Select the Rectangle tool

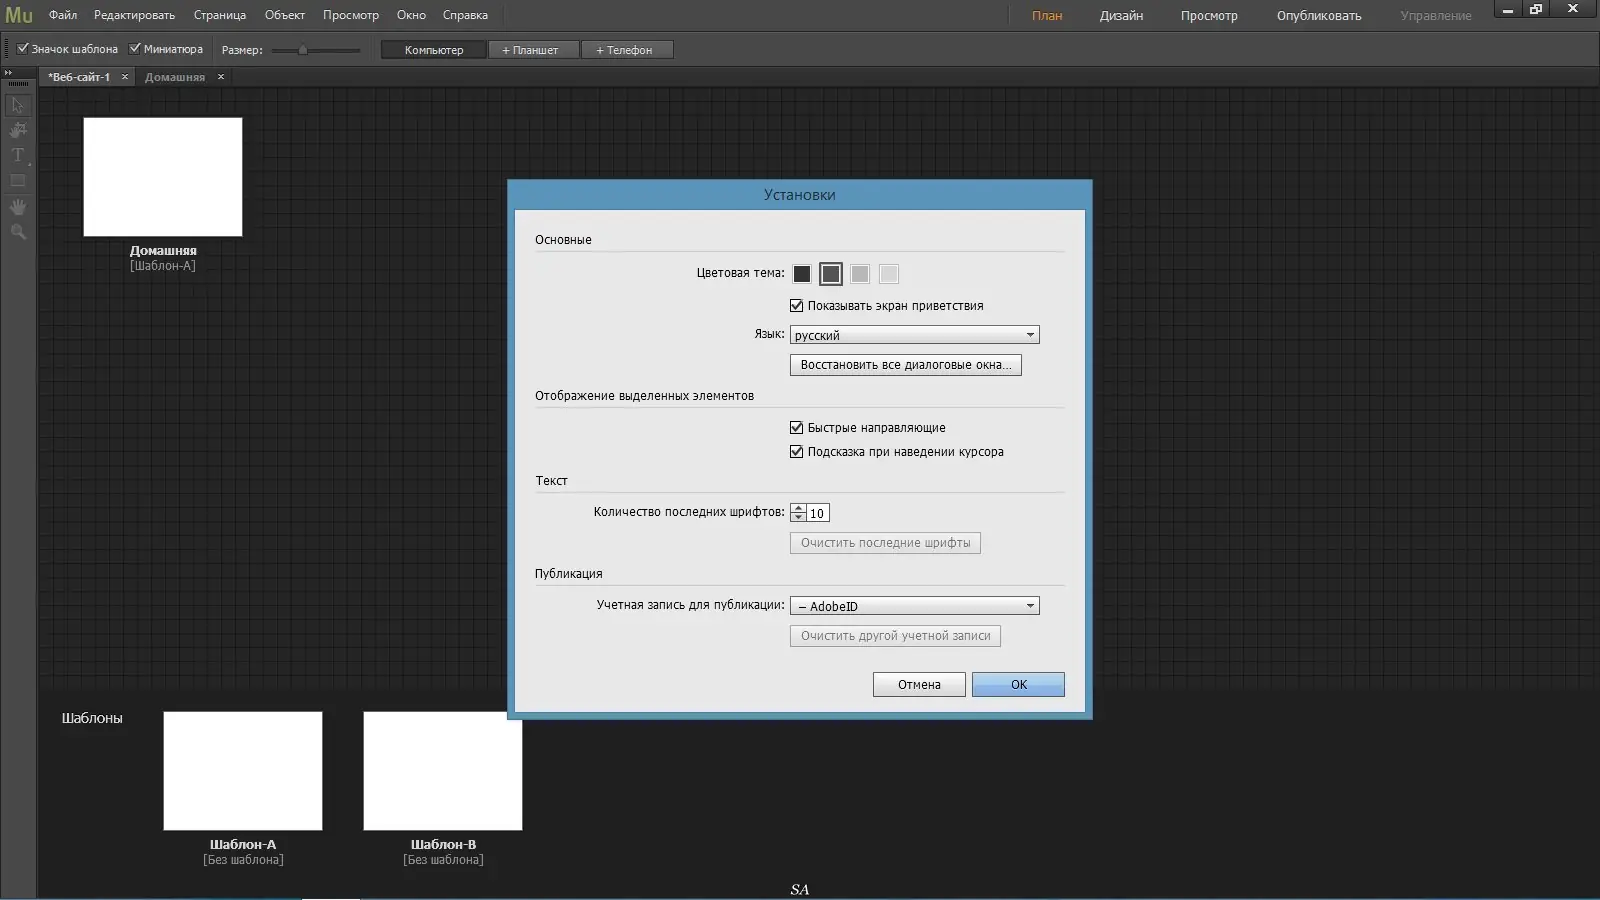(x=17, y=181)
